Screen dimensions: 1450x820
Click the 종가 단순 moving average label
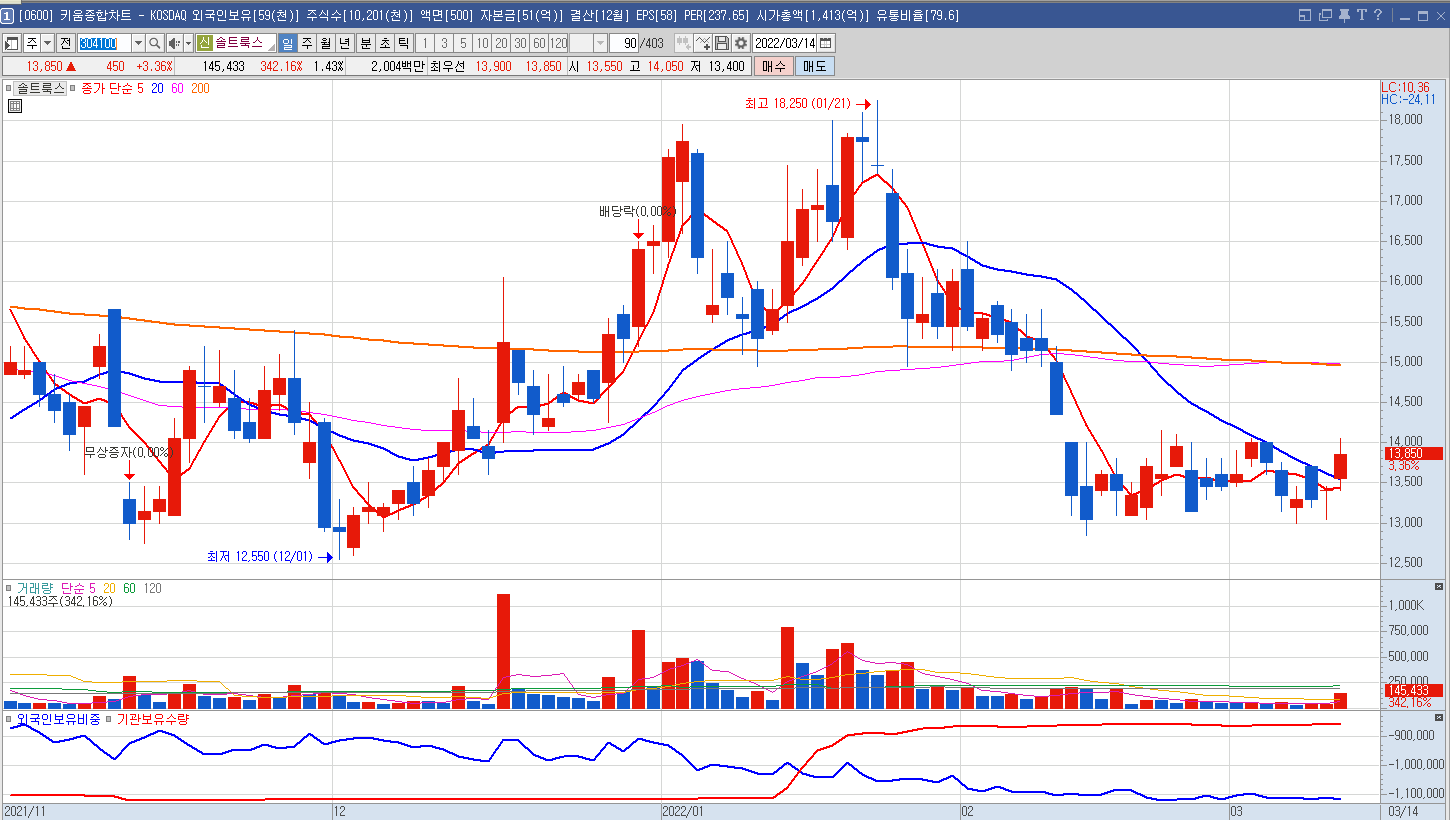tap(108, 88)
